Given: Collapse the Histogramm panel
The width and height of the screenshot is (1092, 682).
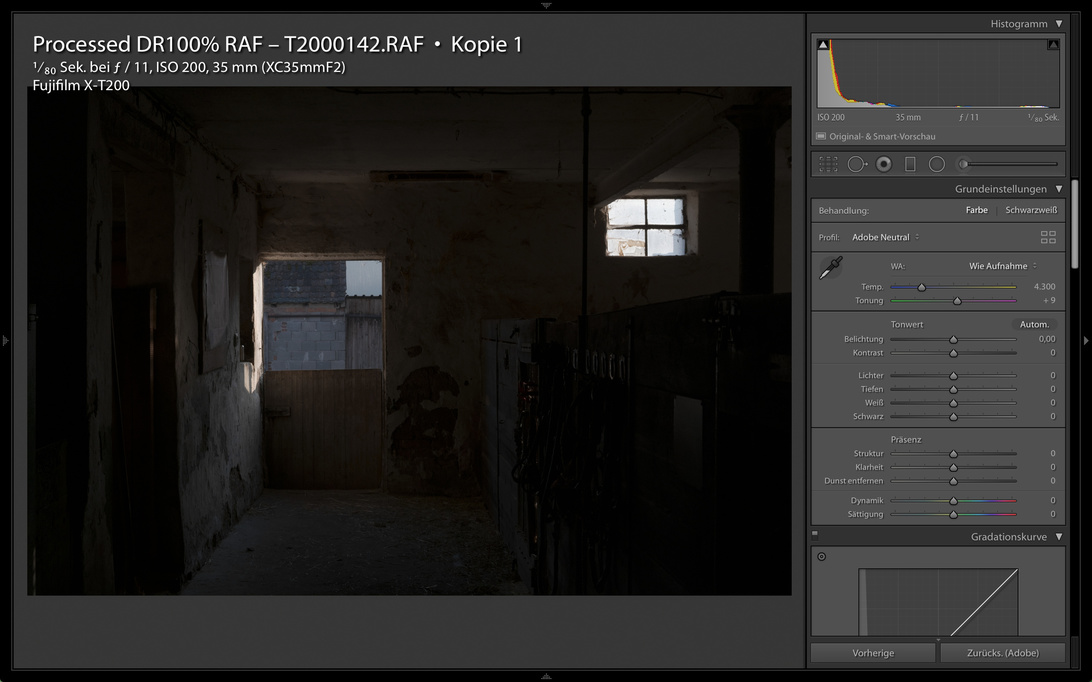Looking at the screenshot, I should tap(1059, 24).
